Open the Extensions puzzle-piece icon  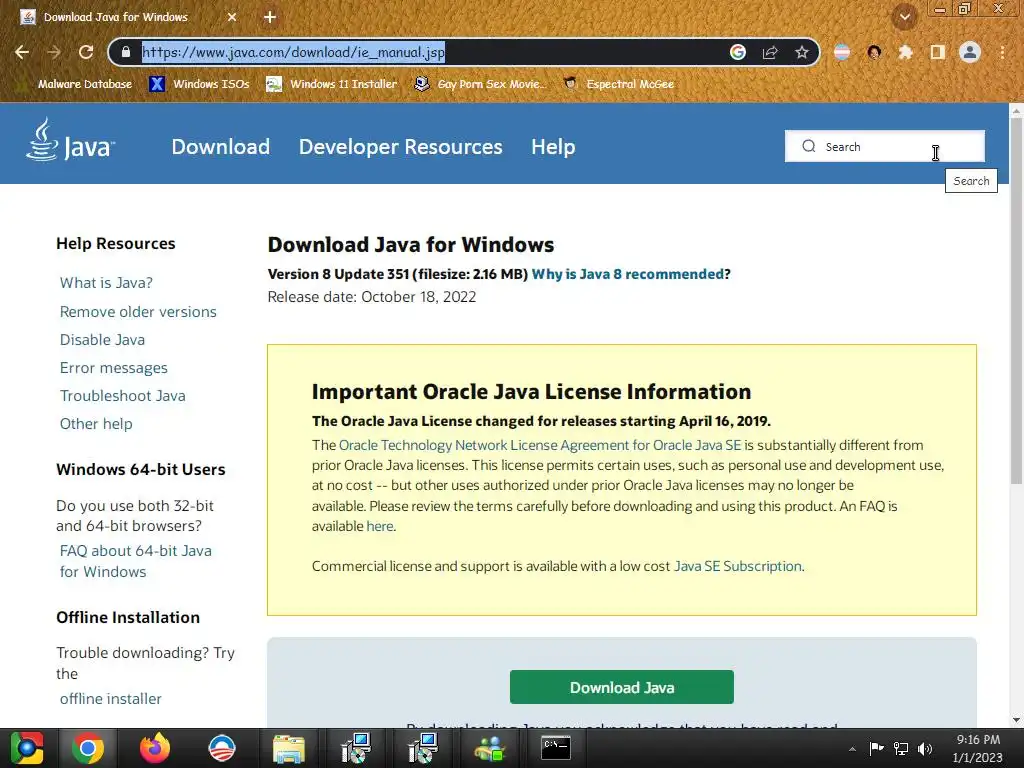pyautogui.click(x=905, y=52)
